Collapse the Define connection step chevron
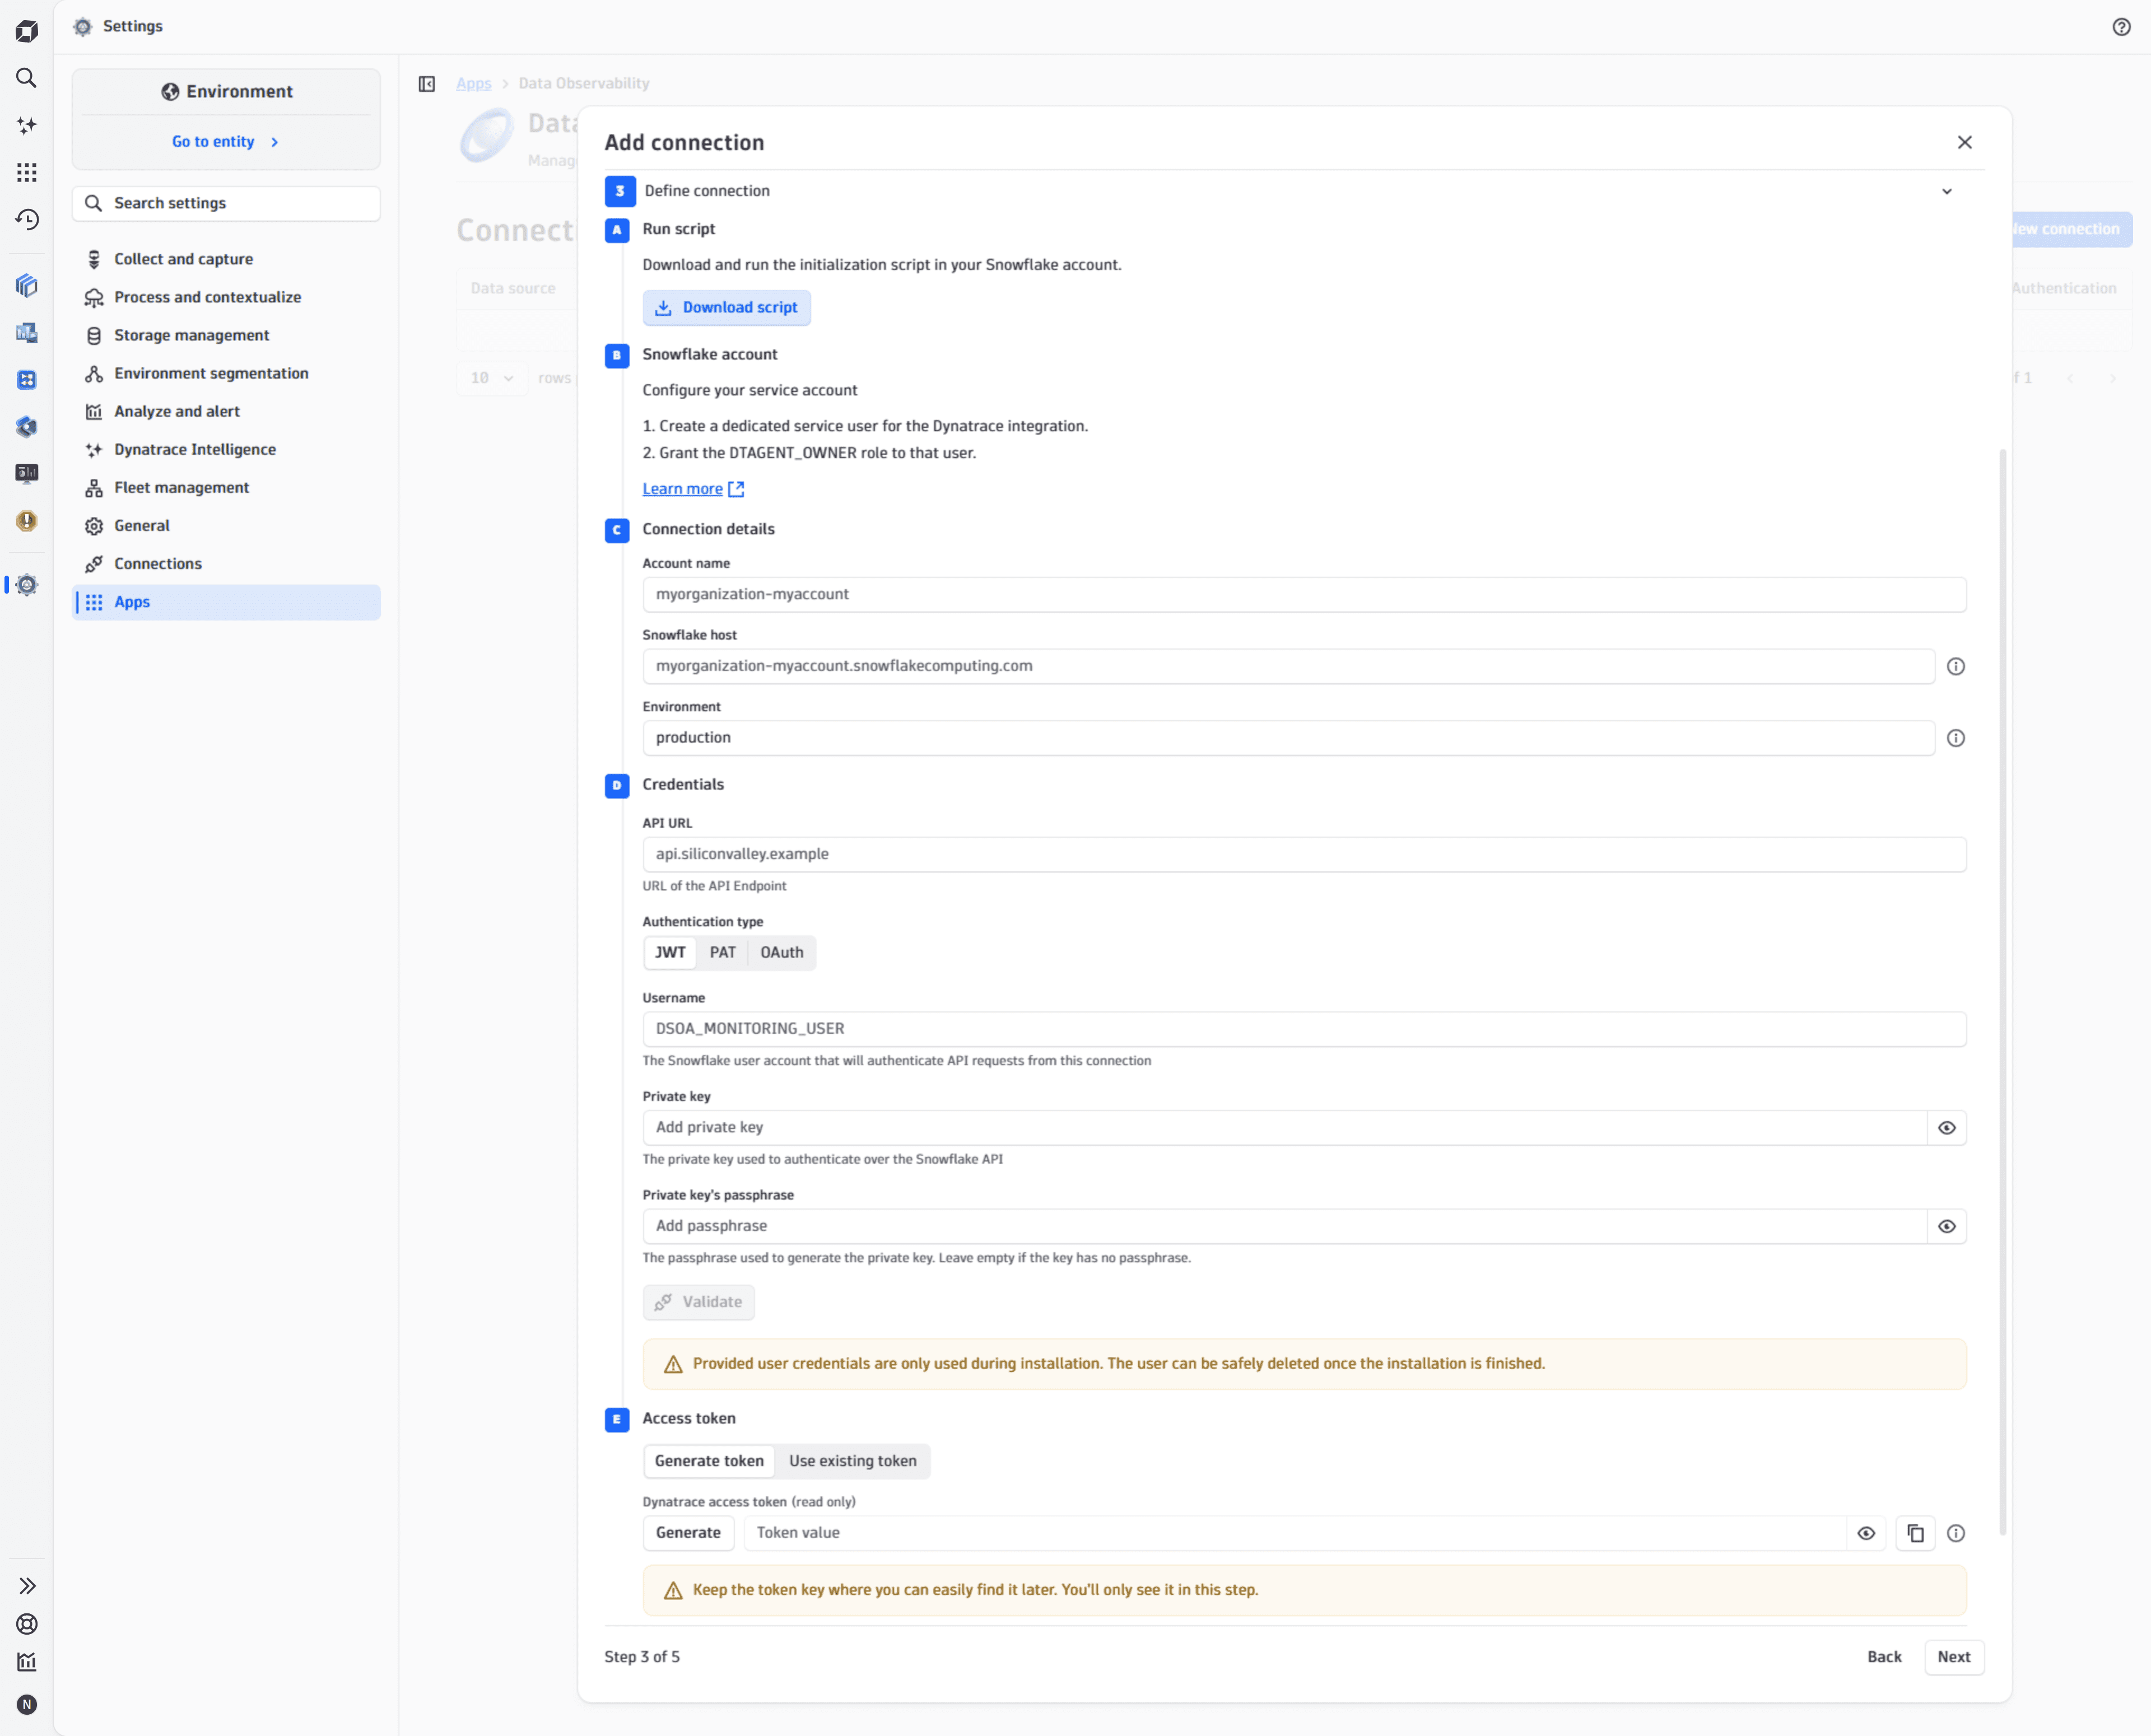The width and height of the screenshot is (2151, 1736). (x=1947, y=191)
